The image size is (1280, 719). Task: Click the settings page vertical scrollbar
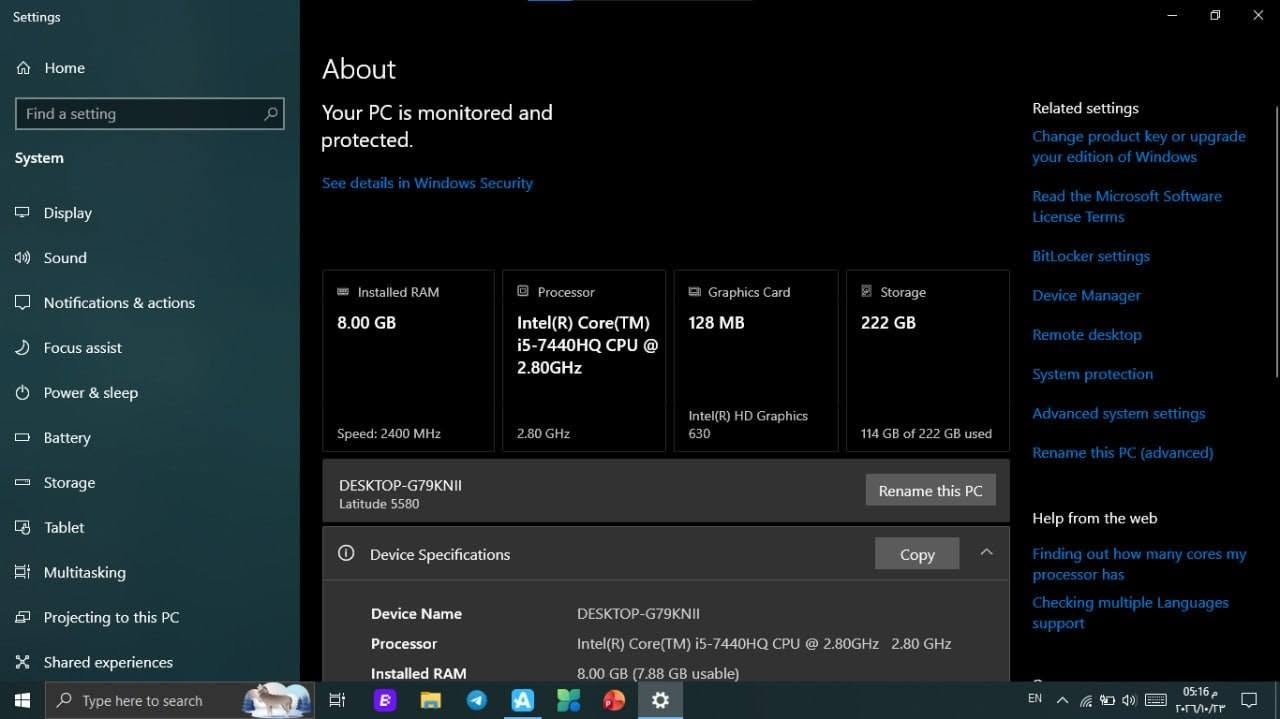1275,240
